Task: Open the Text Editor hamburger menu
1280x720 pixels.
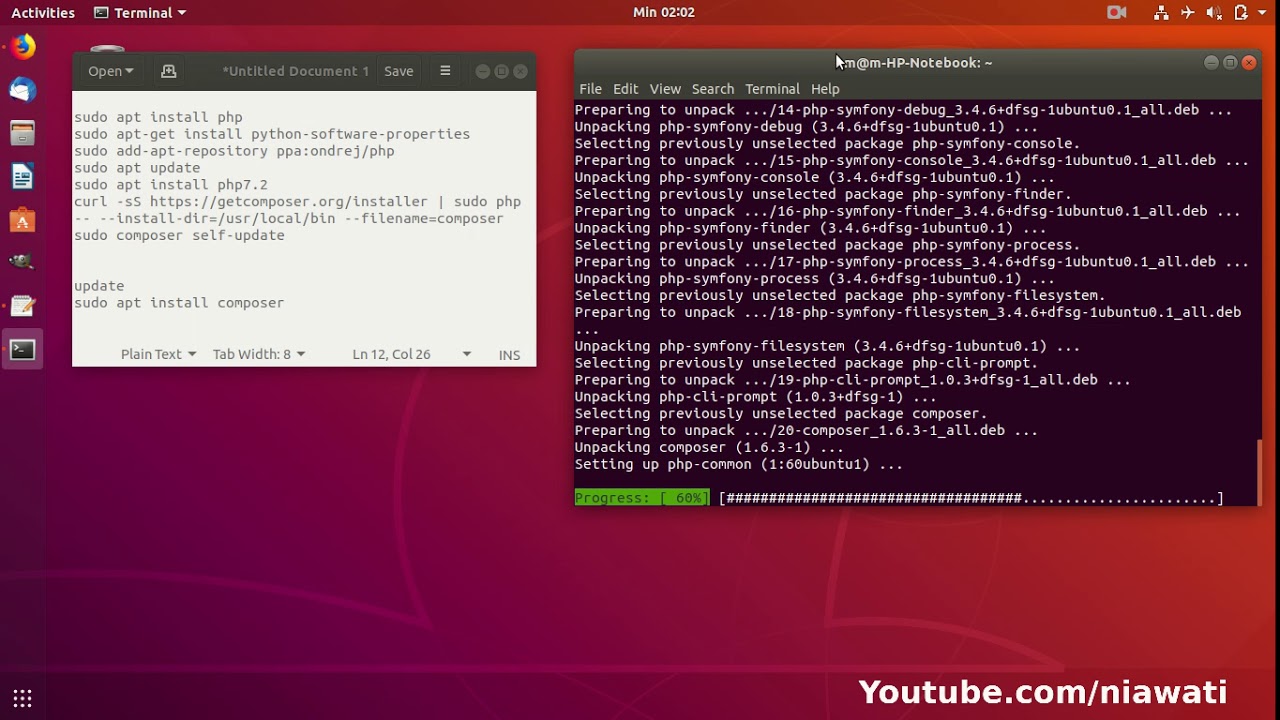Action: coord(445,71)
